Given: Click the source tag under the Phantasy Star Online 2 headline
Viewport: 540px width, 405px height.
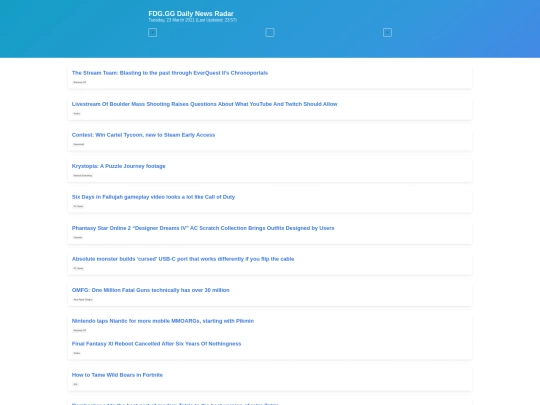Looking at the screenshot, I should click(x=78, y=237).
